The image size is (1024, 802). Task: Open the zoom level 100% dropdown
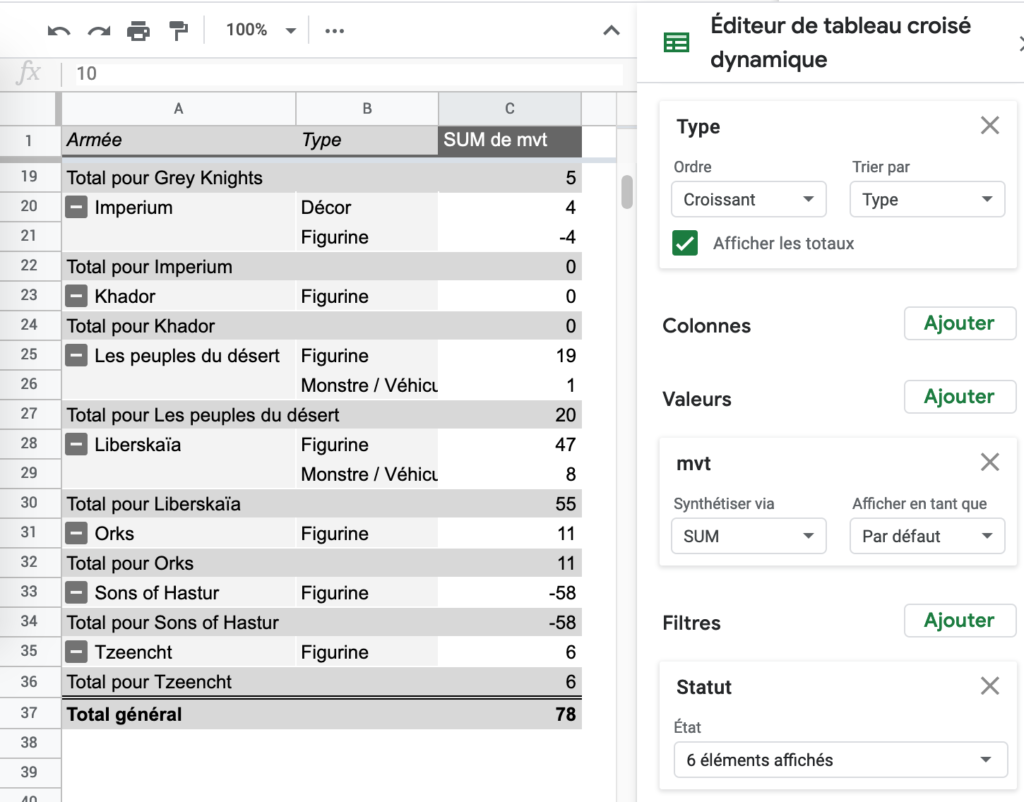tap(260, 31)
